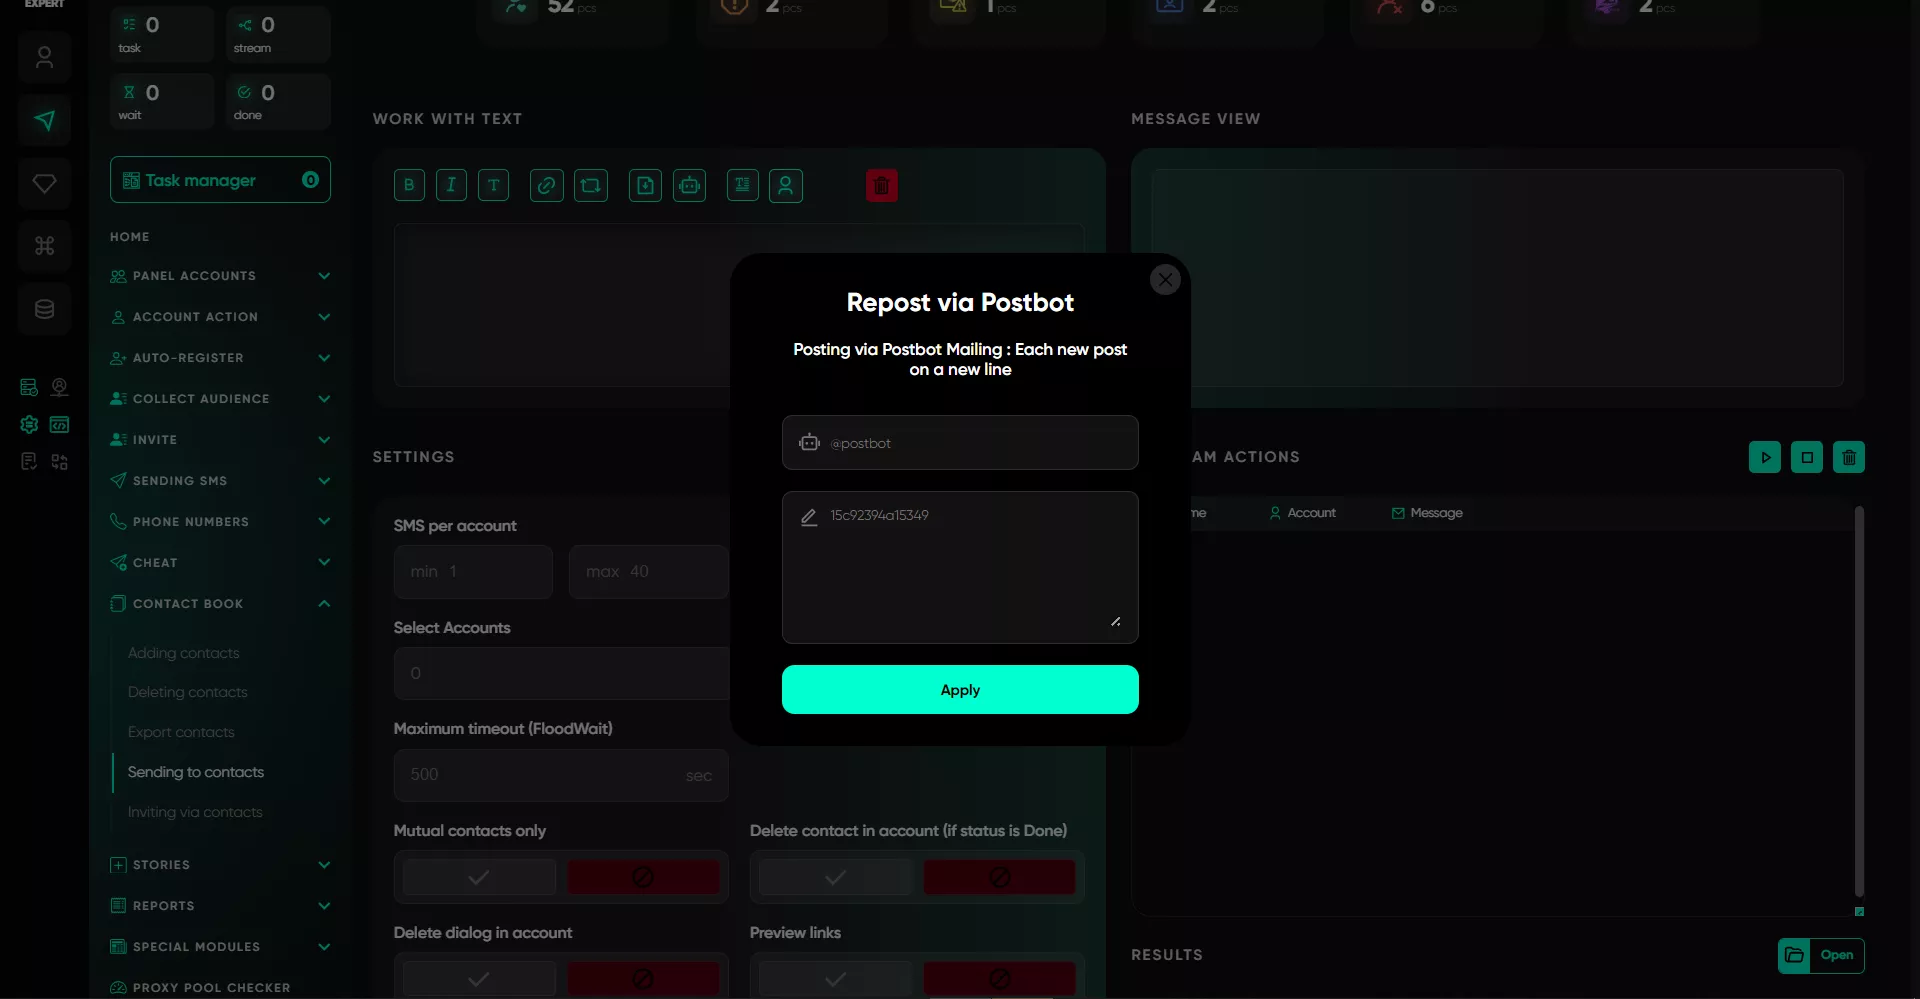This screenshot has height=999, width=1920.
Task: Select the paper-plane sidebar icon
Action: point(44,120)
